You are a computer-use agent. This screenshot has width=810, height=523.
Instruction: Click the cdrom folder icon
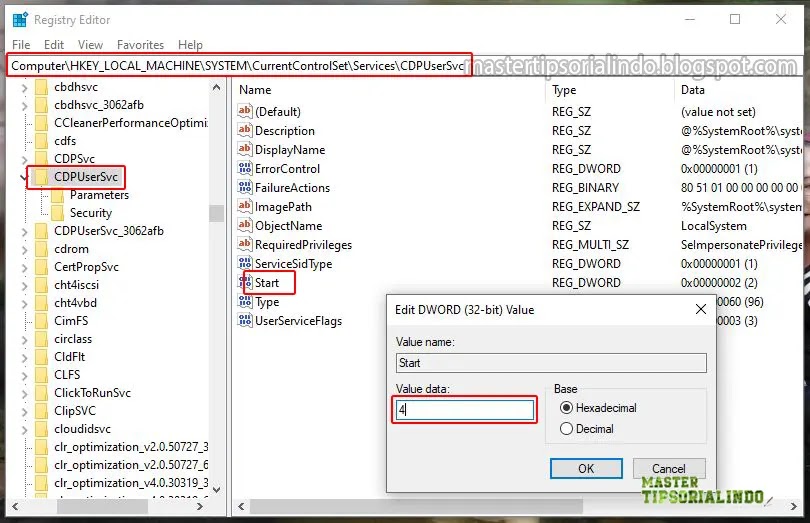(42, 249)
